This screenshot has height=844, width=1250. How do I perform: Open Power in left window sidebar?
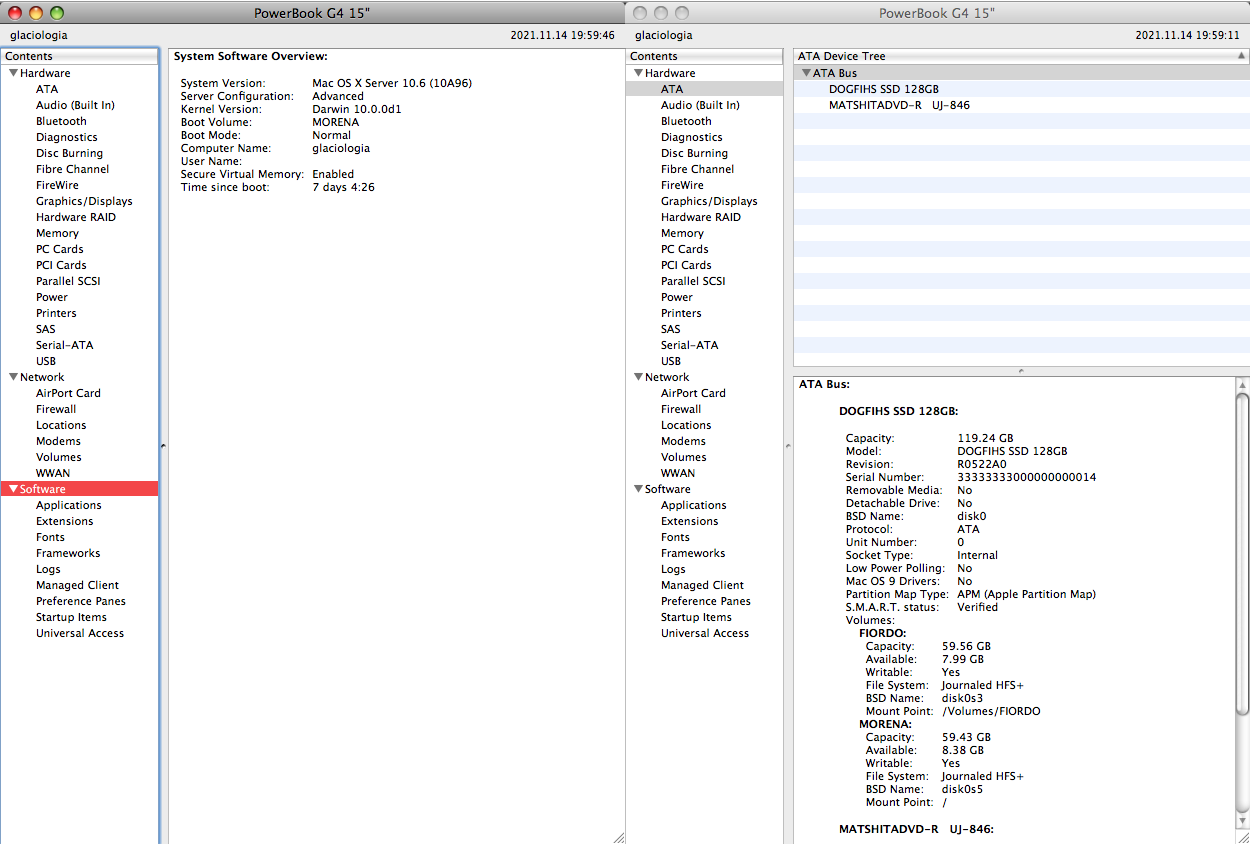point(52,297)
